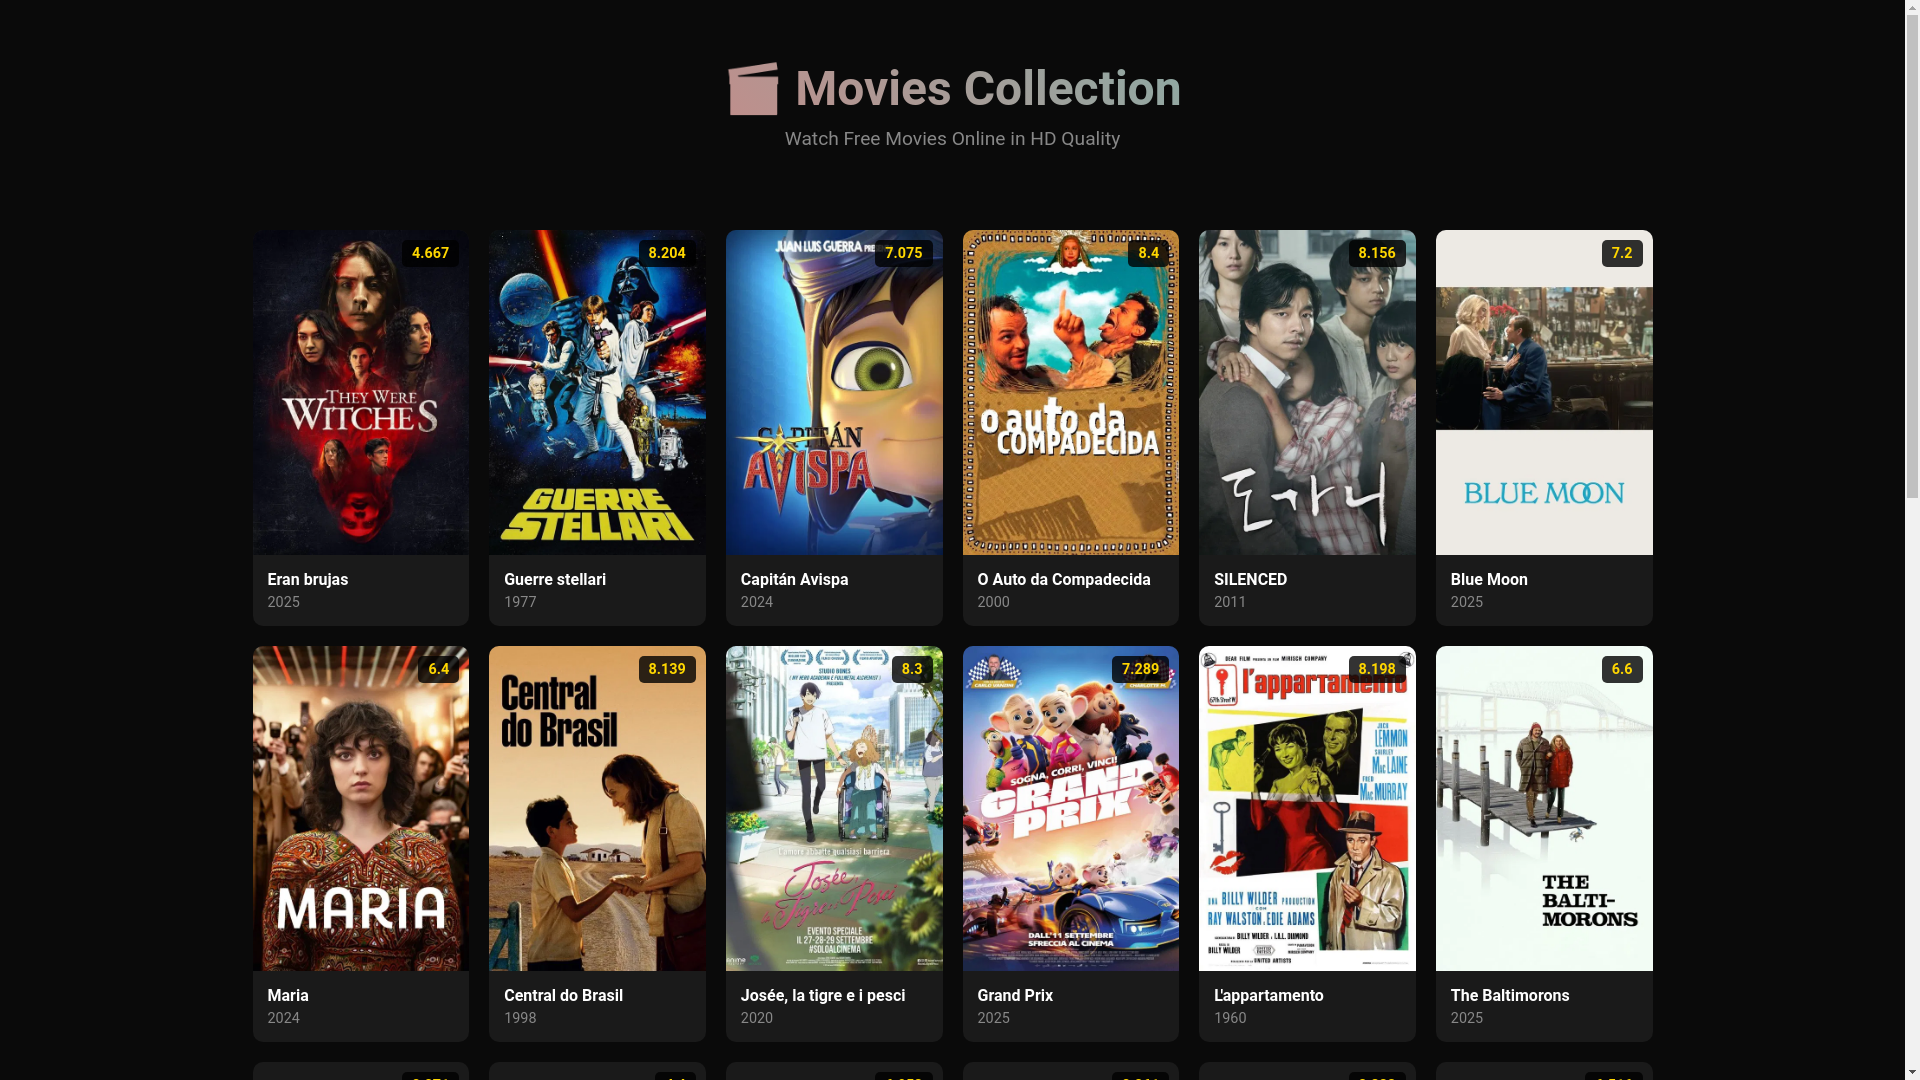Click the Movies Collection heading

click(x=988, y=89)
